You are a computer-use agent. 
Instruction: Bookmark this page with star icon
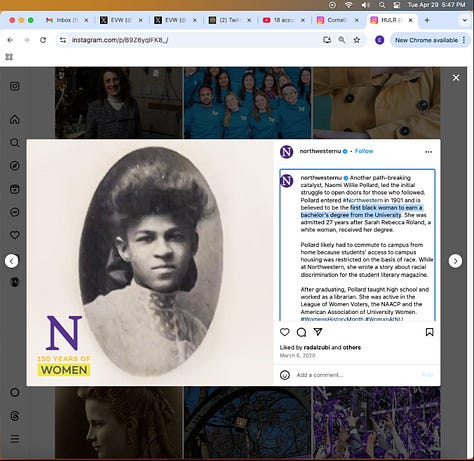357,40
